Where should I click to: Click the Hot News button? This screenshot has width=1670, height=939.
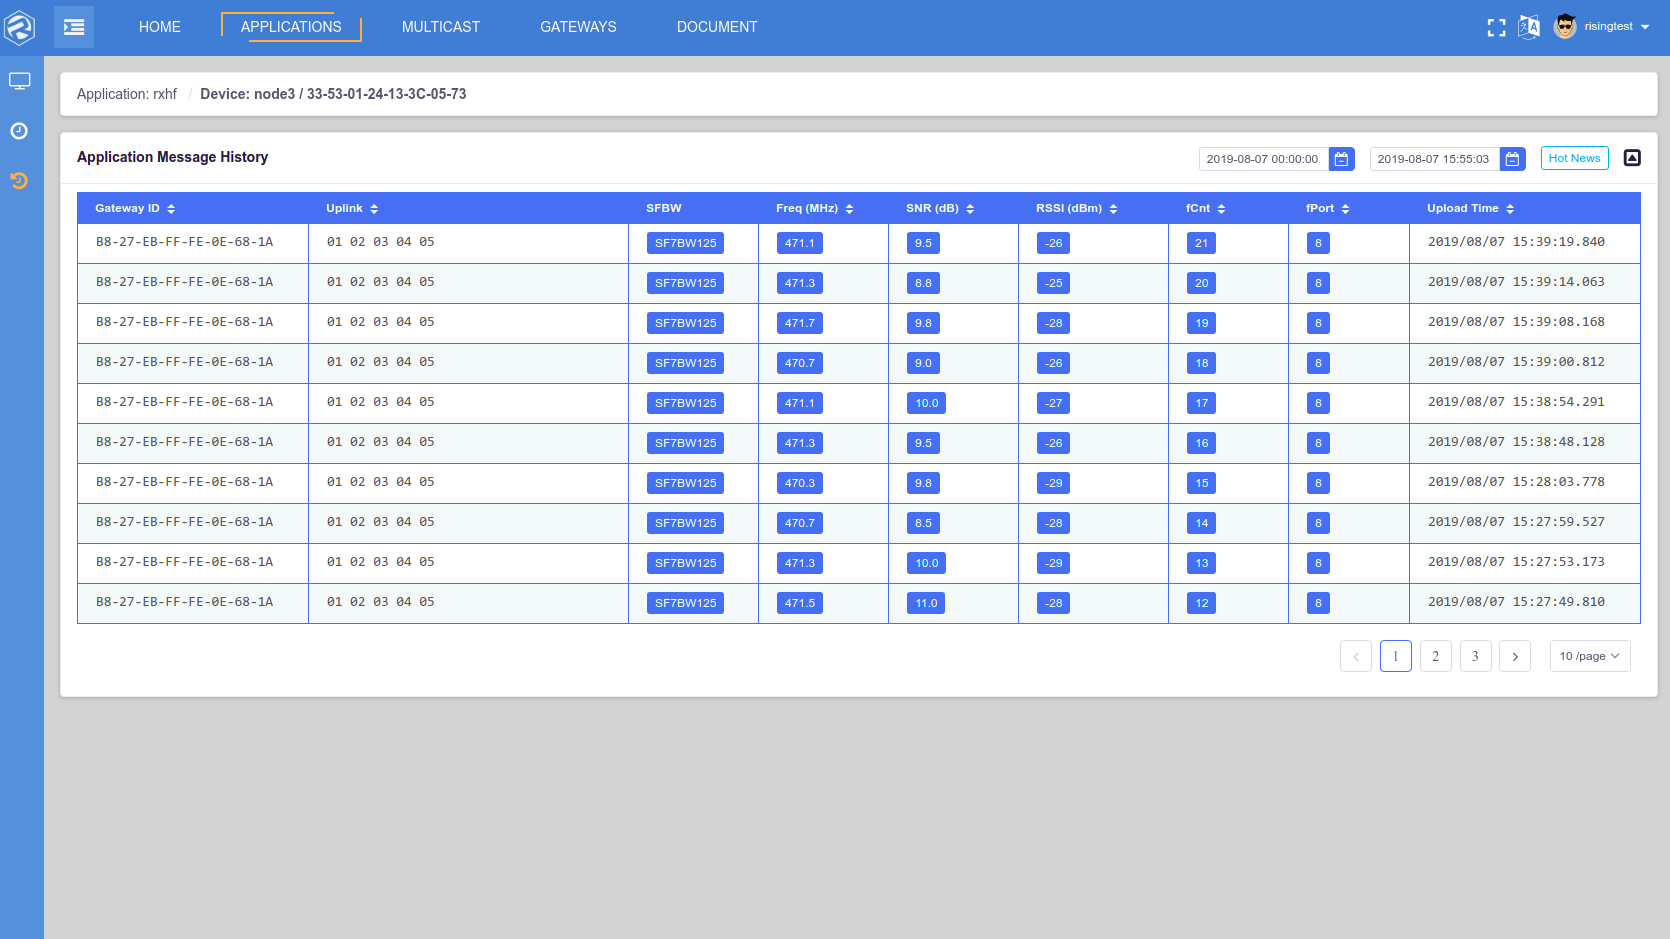pyautogui.click(x=1574, y=158)
